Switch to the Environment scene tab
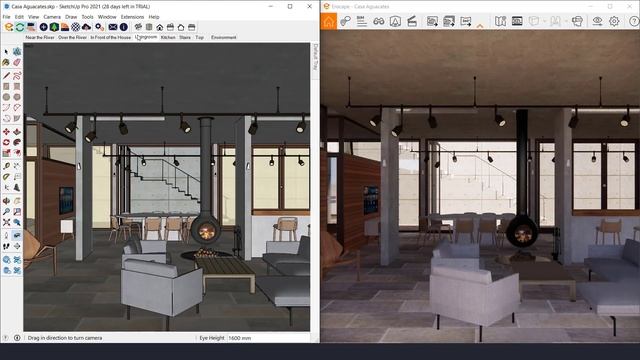The width and height of the screenshot is (640, 360). coord(223,37)
